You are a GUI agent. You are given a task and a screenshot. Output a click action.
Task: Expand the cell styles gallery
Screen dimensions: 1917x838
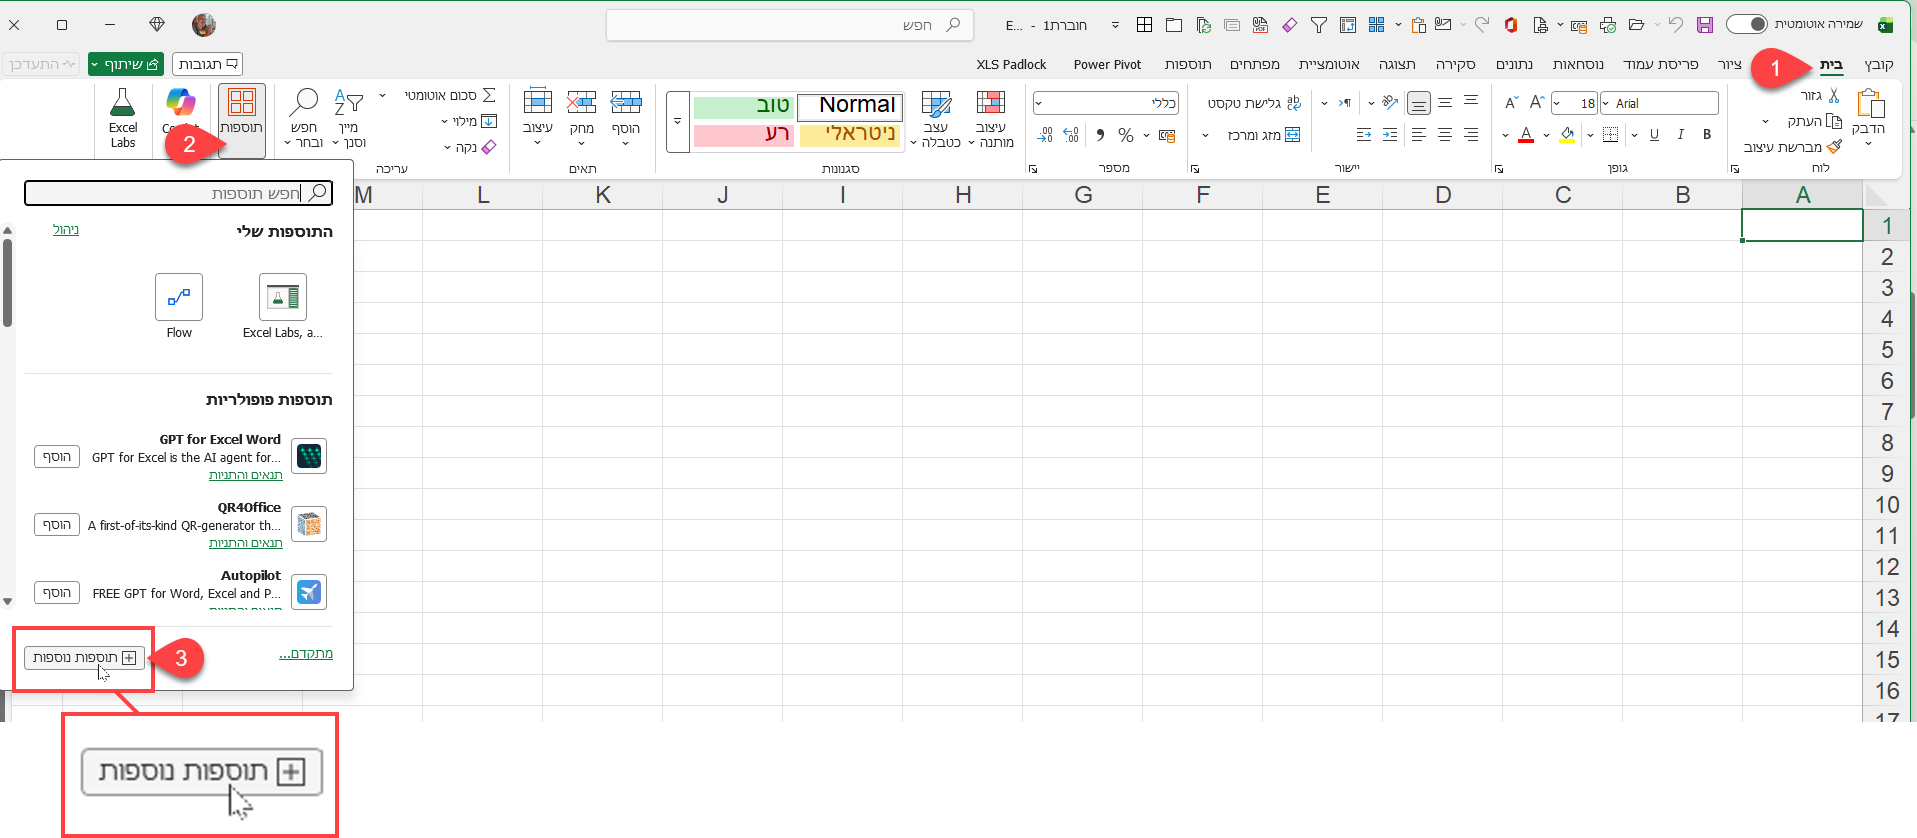coord(677,121)
